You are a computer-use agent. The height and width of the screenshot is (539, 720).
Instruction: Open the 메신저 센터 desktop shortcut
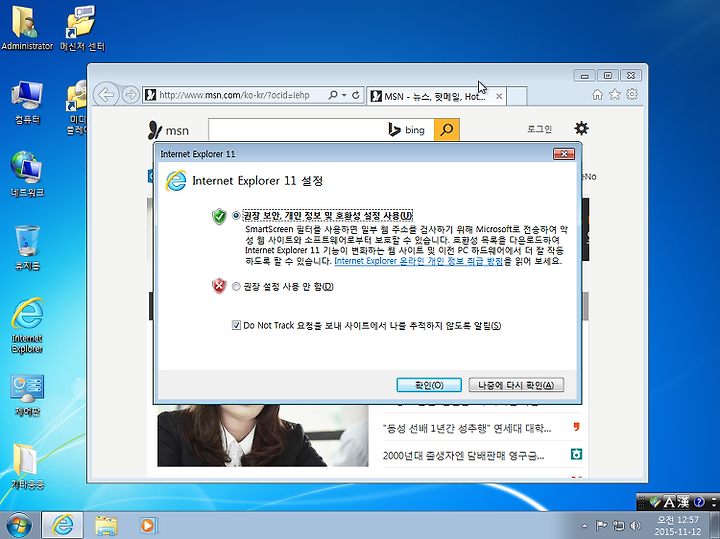click(x=82, y=27)
